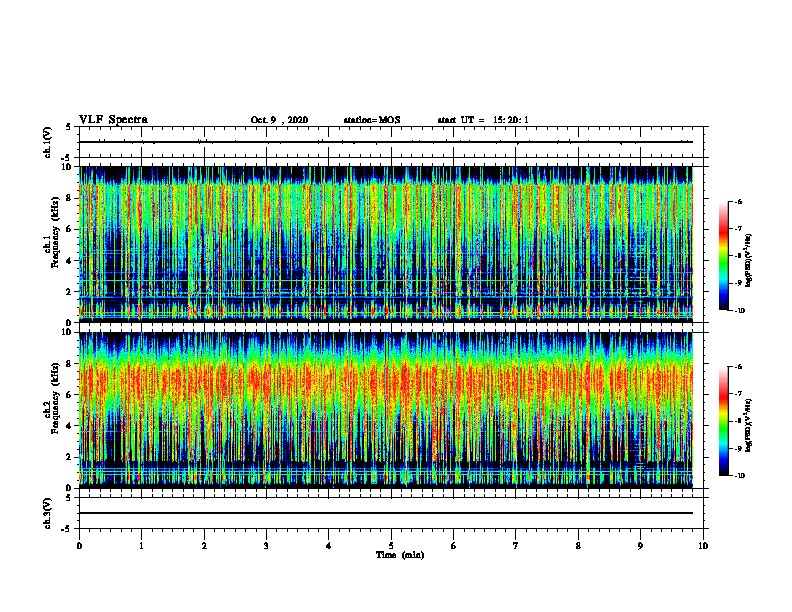Click time-axis tick label "3"
The image size is (792, 612).
click(x=266, y=546)
